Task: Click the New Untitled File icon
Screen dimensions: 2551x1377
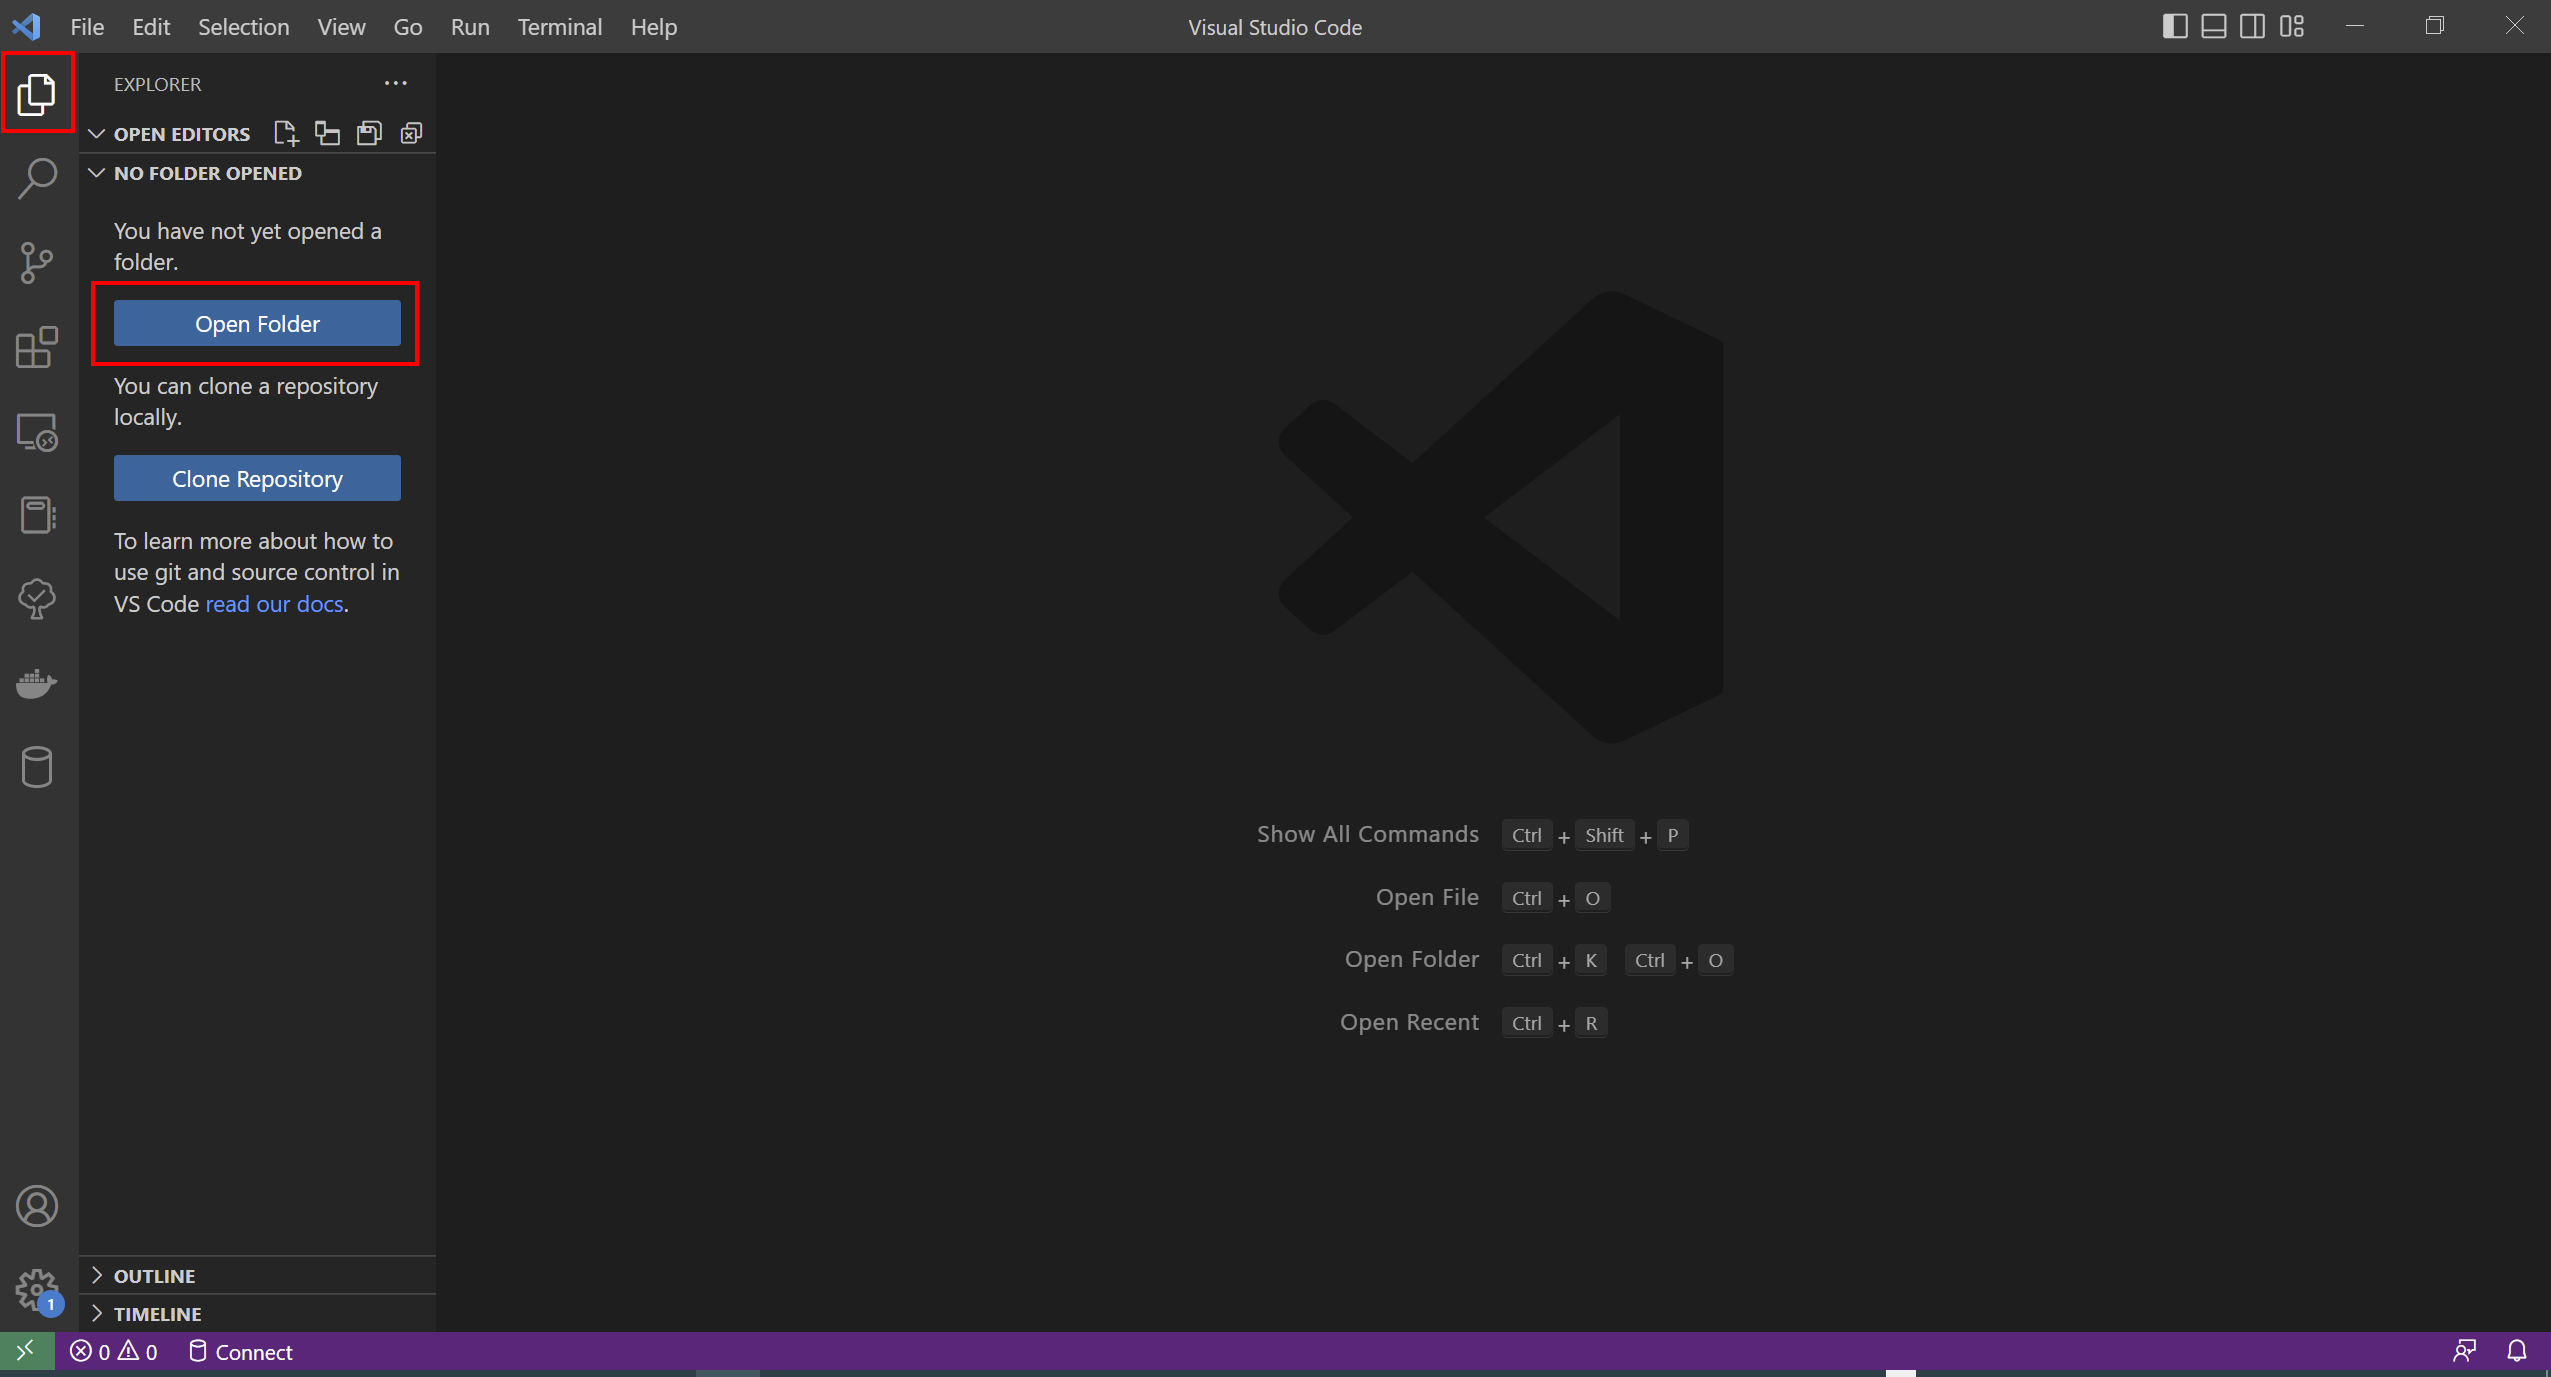Action: coord(286,133)
